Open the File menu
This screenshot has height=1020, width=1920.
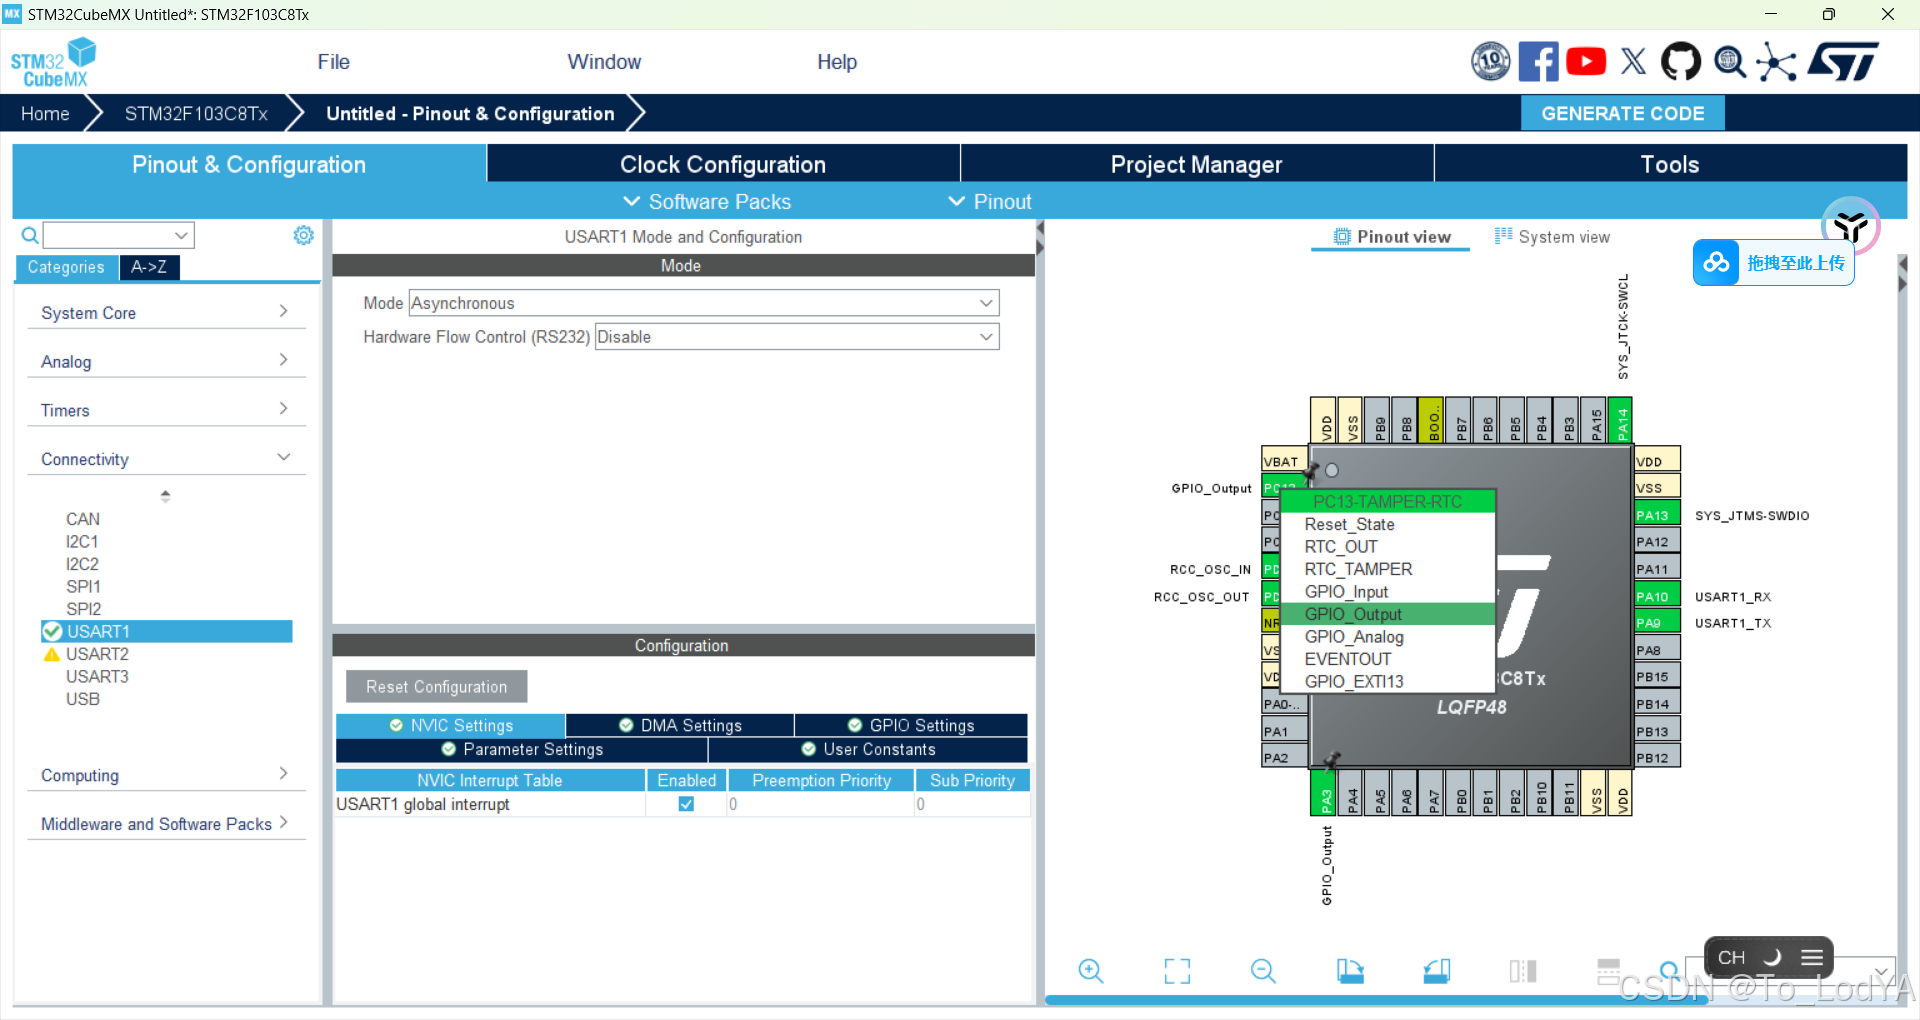coord(333,62)
